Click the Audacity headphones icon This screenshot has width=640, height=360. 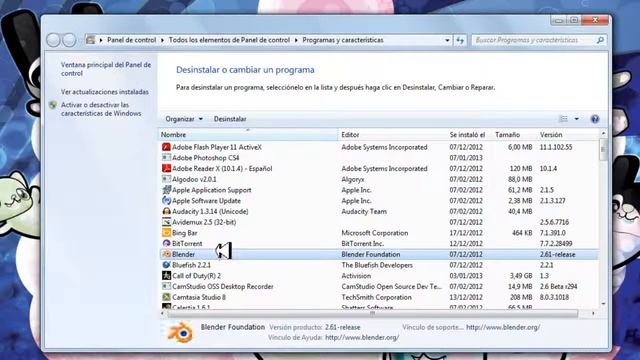tap(166, 211)
